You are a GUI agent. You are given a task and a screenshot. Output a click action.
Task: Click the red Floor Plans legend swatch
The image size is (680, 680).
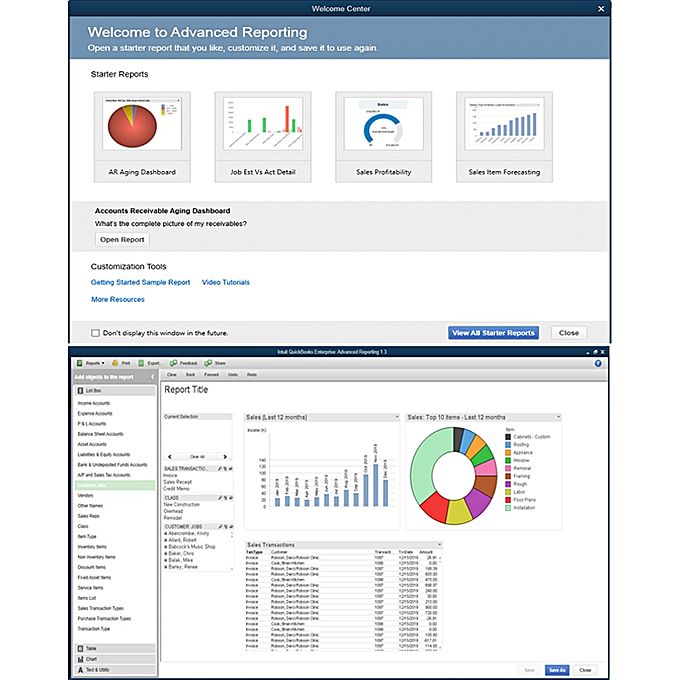[x=508, y=498]
